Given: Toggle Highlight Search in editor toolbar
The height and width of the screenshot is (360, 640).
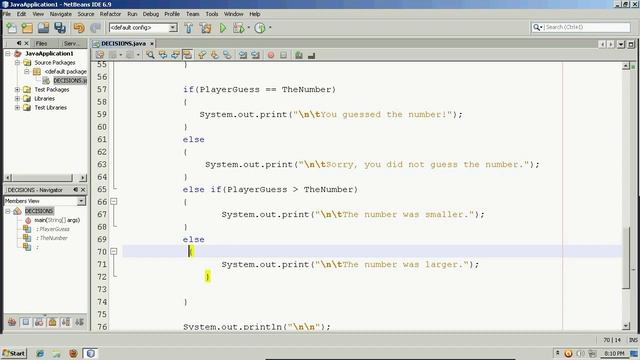Looking at the screenshot, I should pos(187,55).
